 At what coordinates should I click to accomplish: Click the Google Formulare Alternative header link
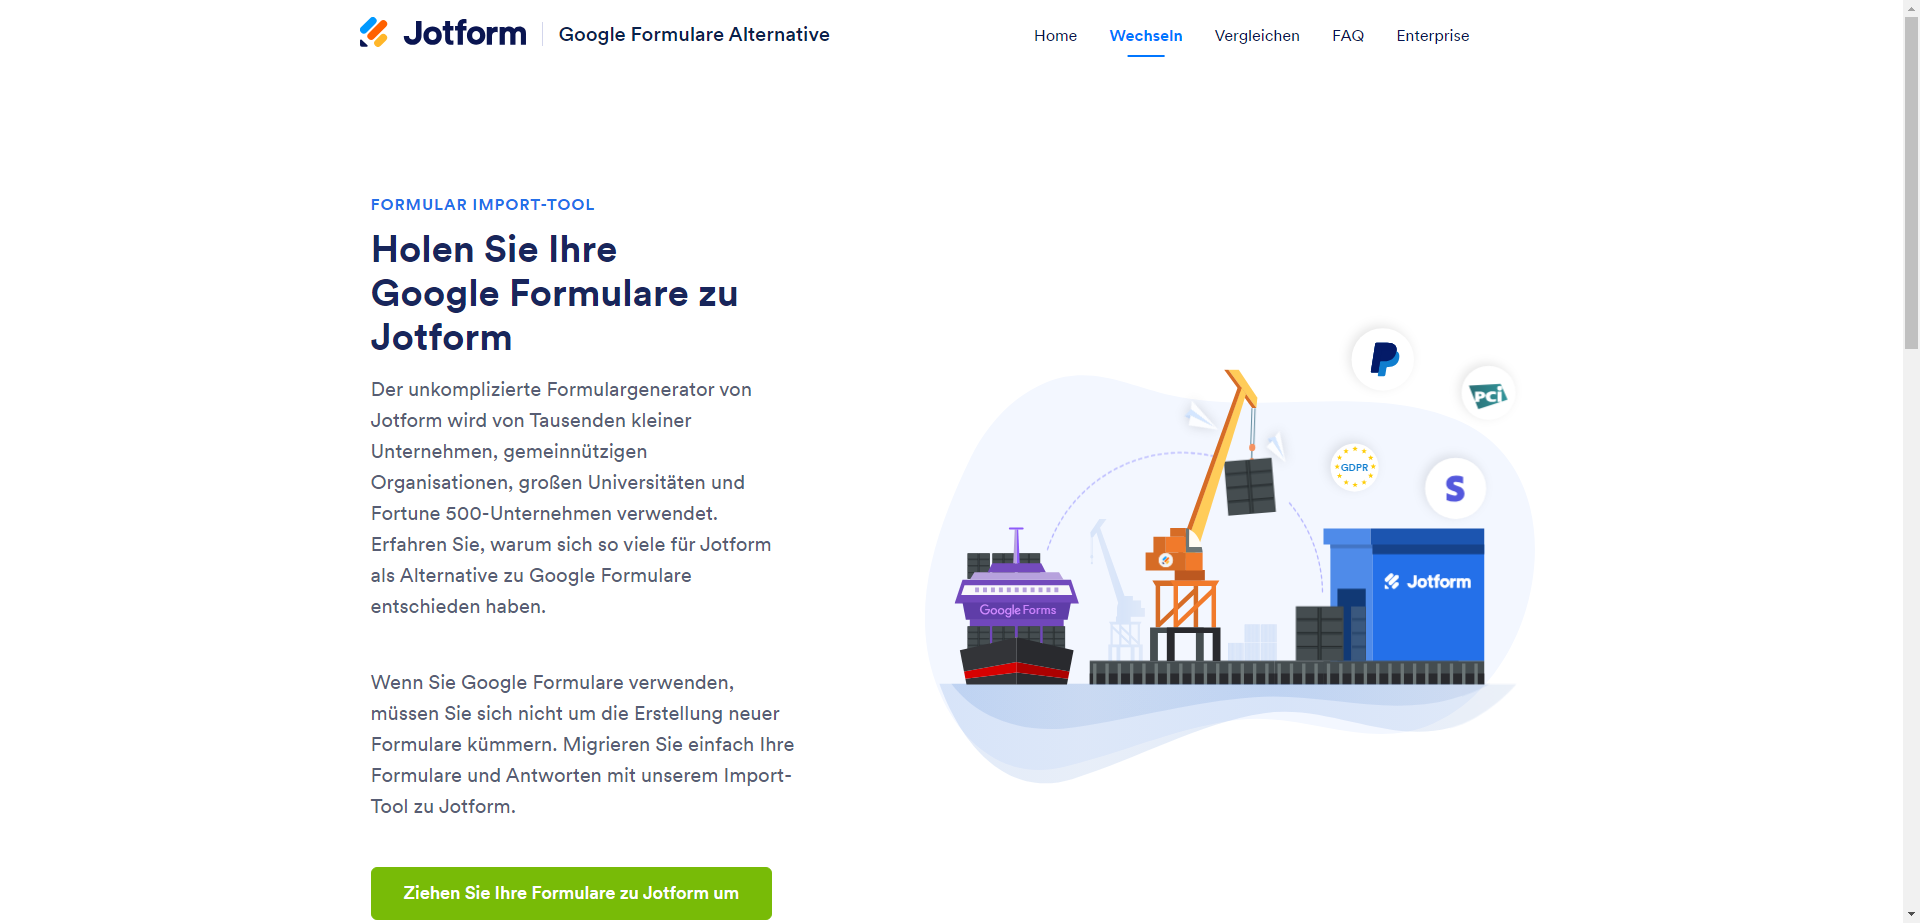pyautogui.click(x=694, y=34)
